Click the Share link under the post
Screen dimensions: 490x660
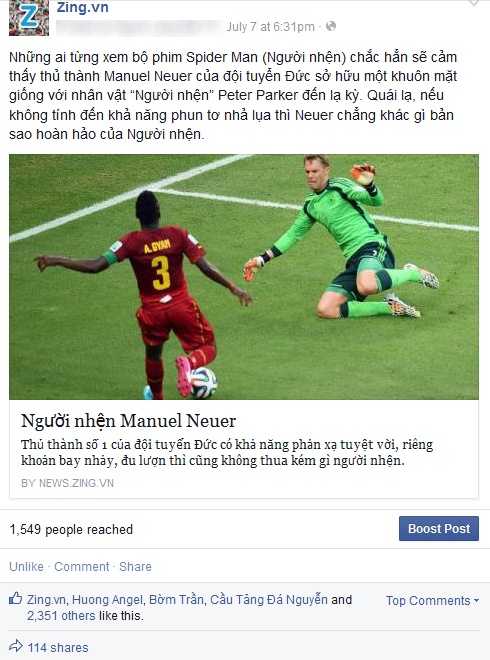point(135,567)
